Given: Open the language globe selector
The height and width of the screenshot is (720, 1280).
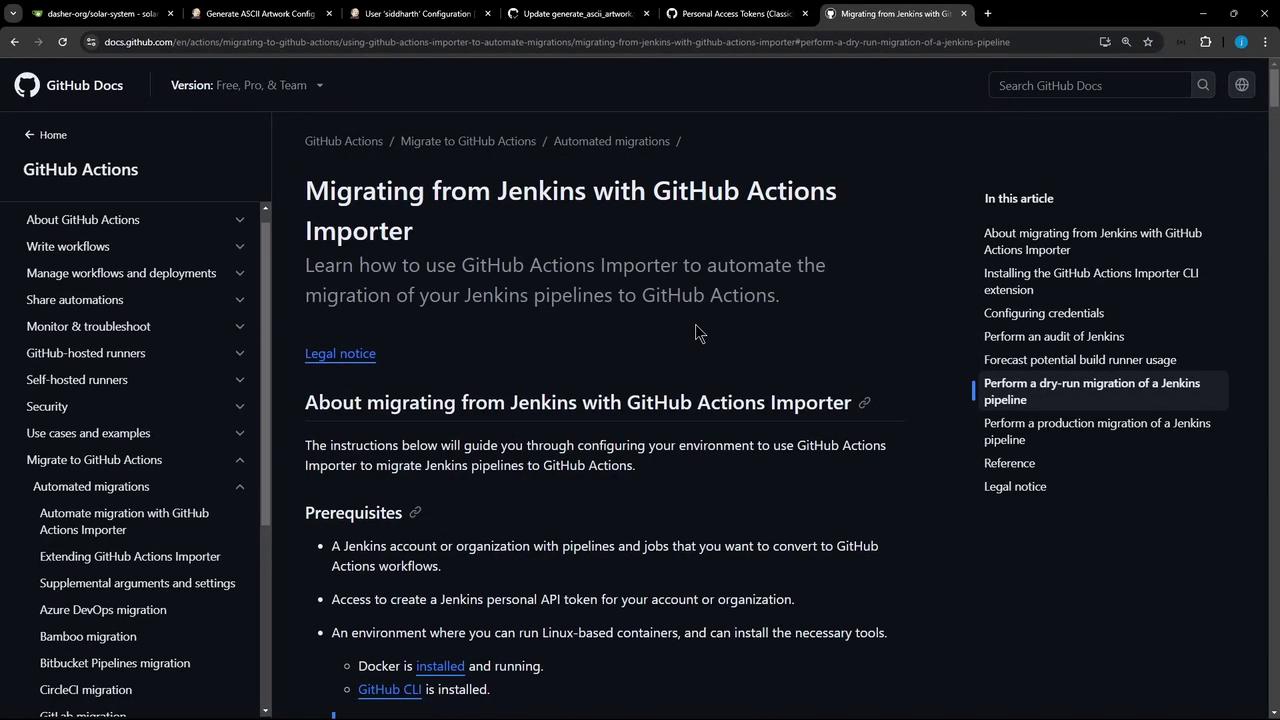Looking at the screenshot, I should [1242, 85].
